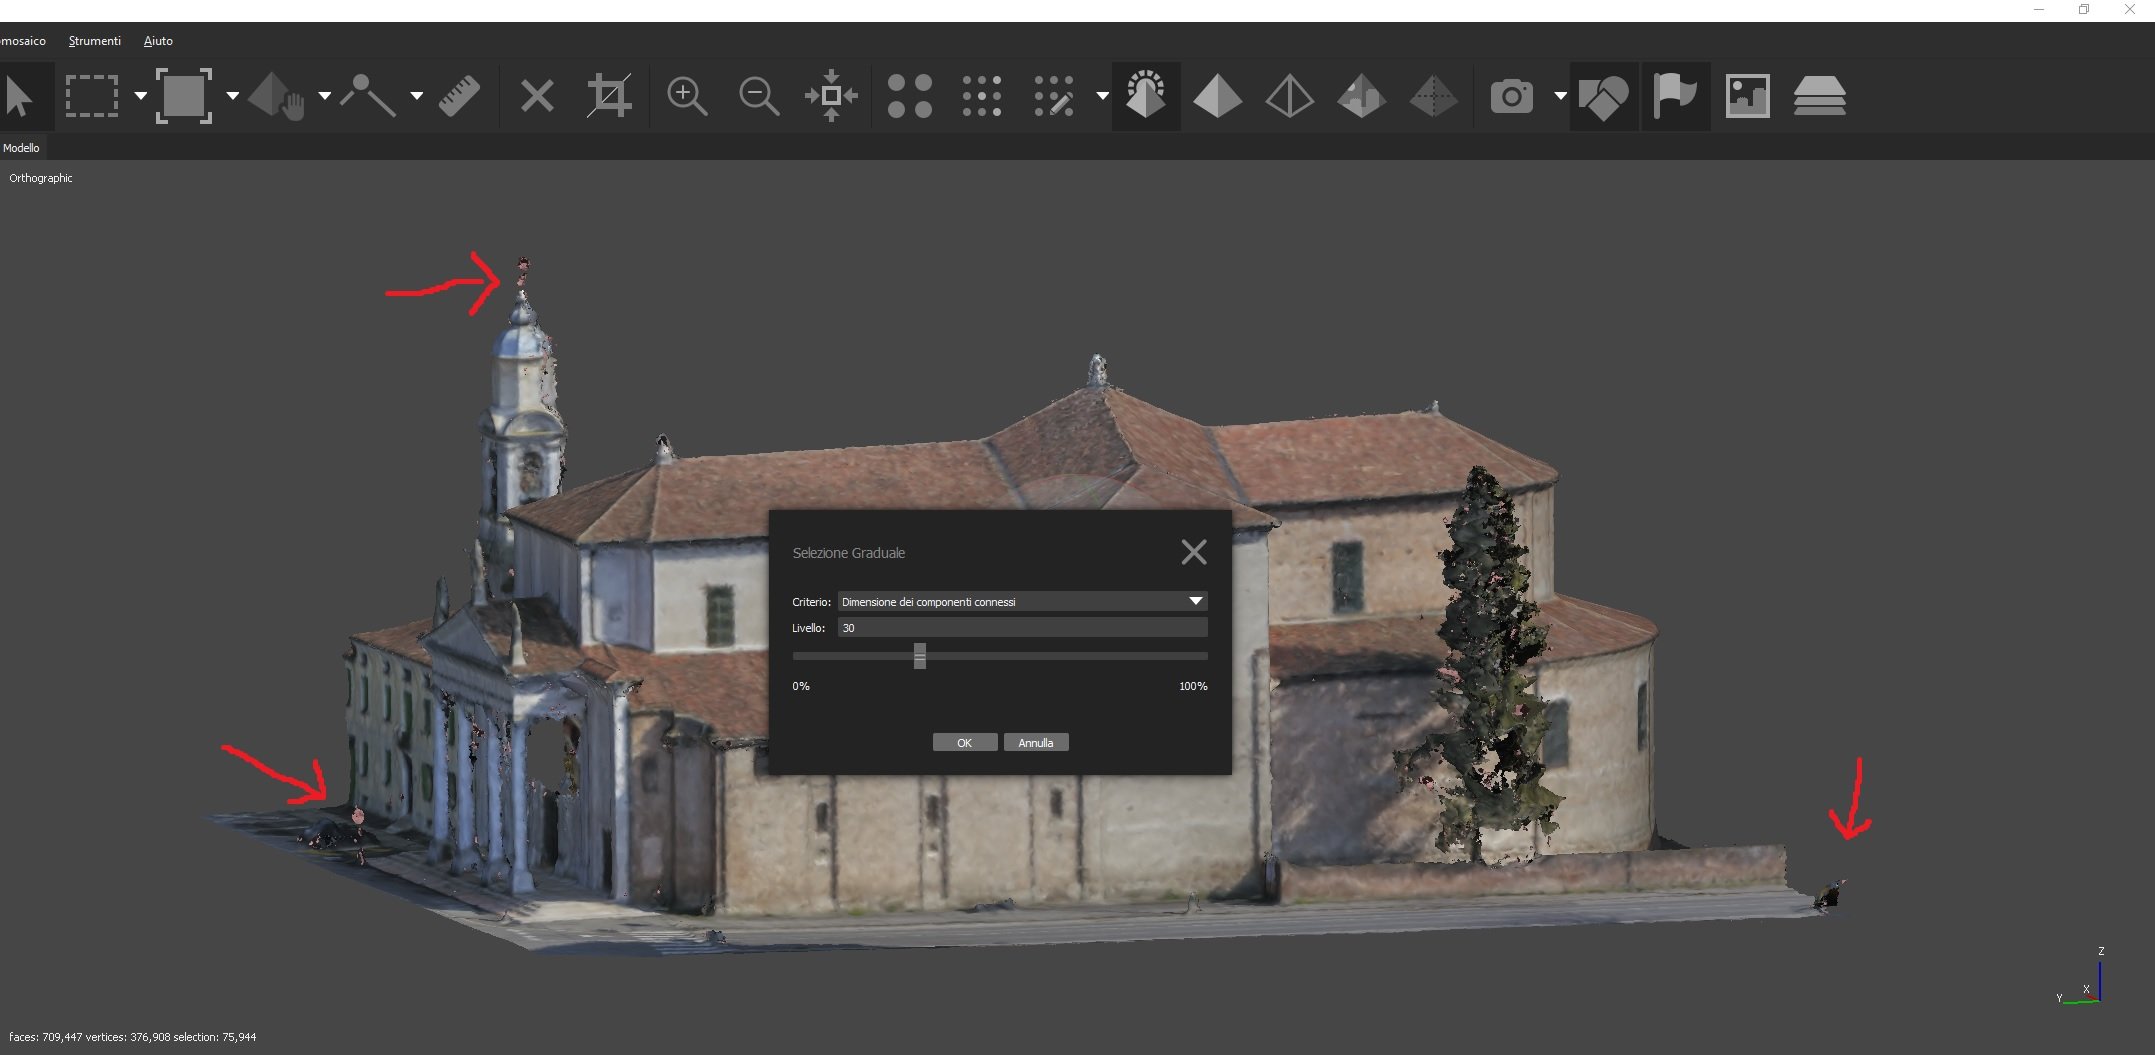2155x1055 pixels.
Task: Click the 100% slider label
Action: pos(1193,686)
